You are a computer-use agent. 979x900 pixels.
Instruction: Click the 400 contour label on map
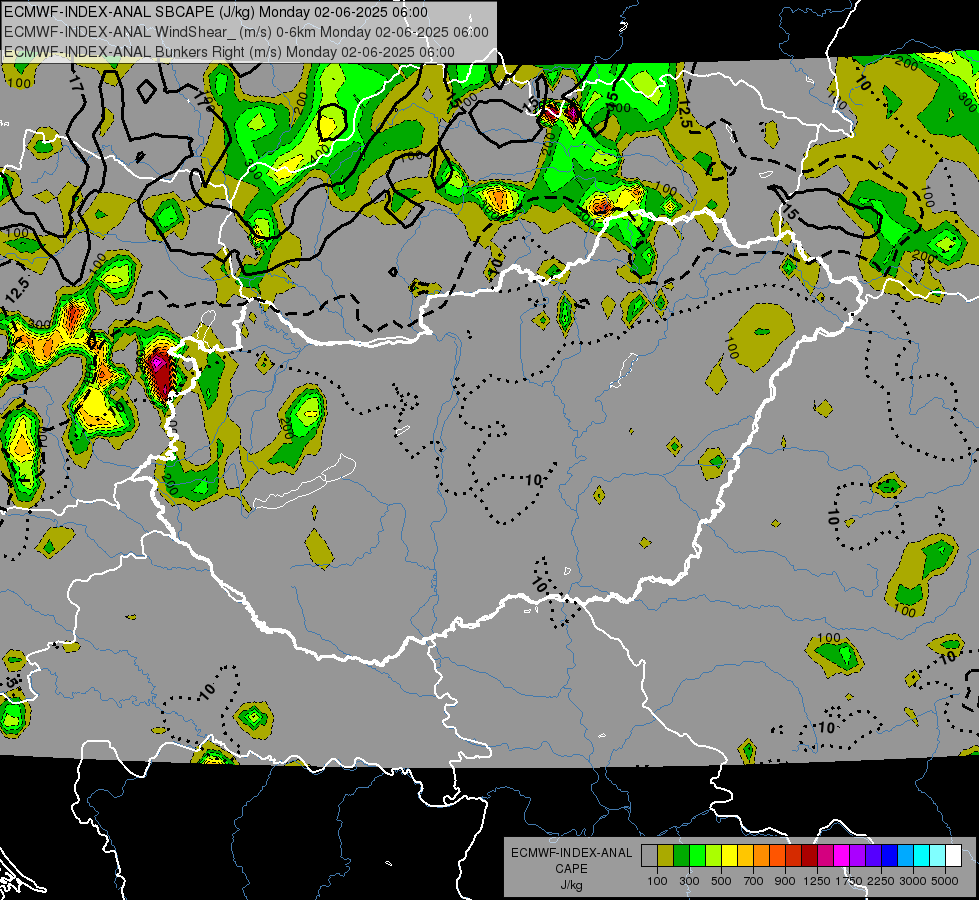click(x=321, y=152)
